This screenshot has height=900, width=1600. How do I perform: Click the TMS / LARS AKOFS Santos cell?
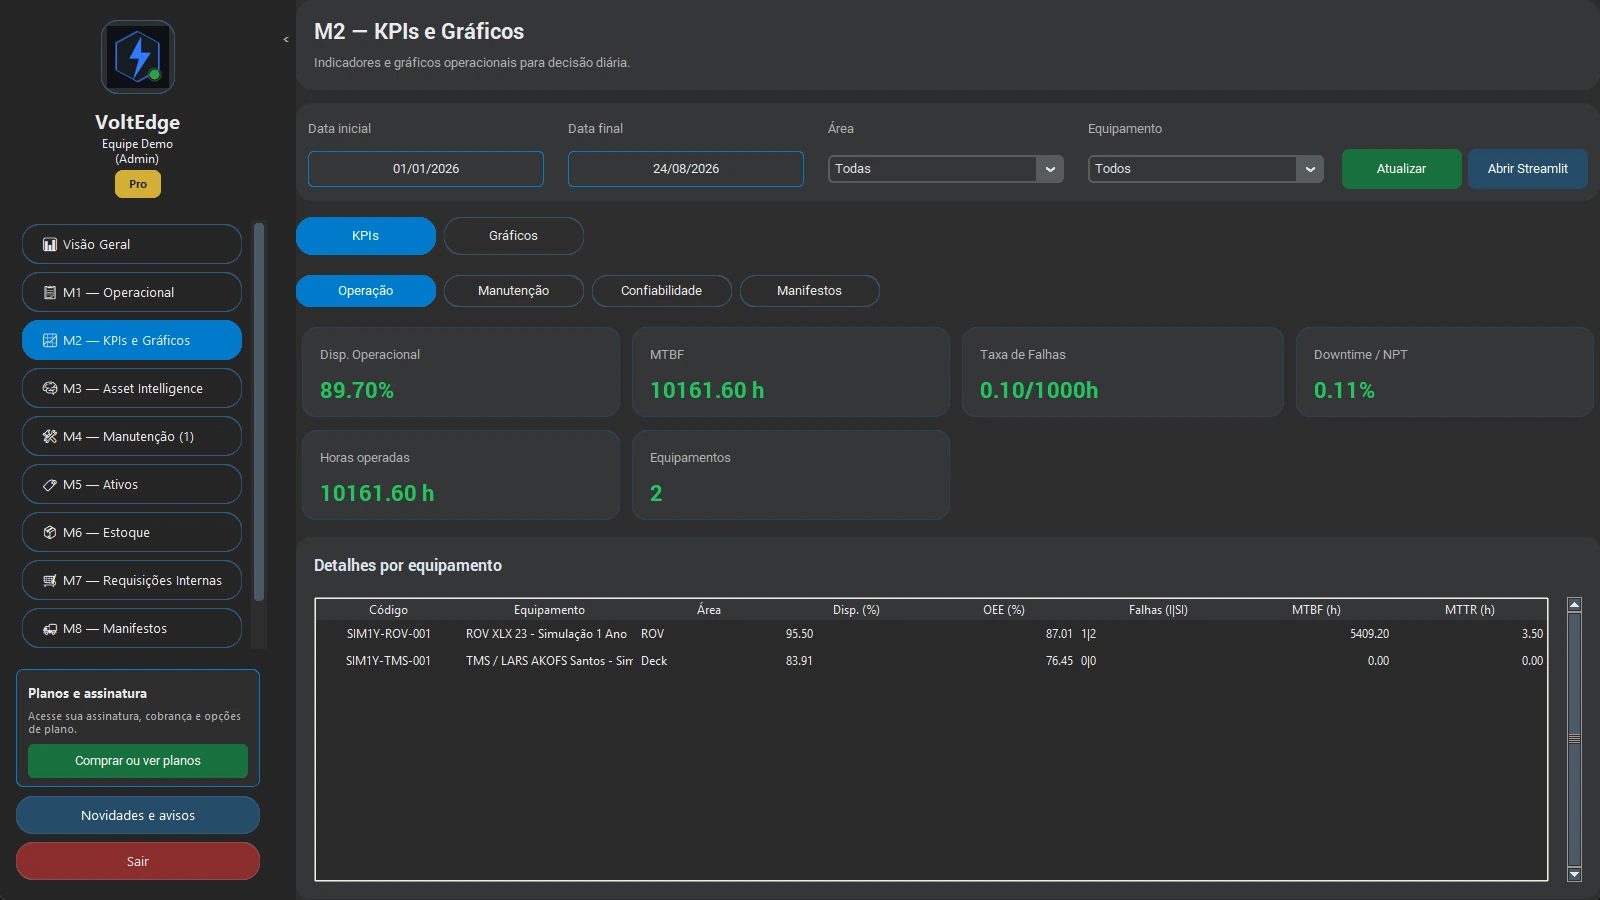pyautogui.click(x=549, y=661)
